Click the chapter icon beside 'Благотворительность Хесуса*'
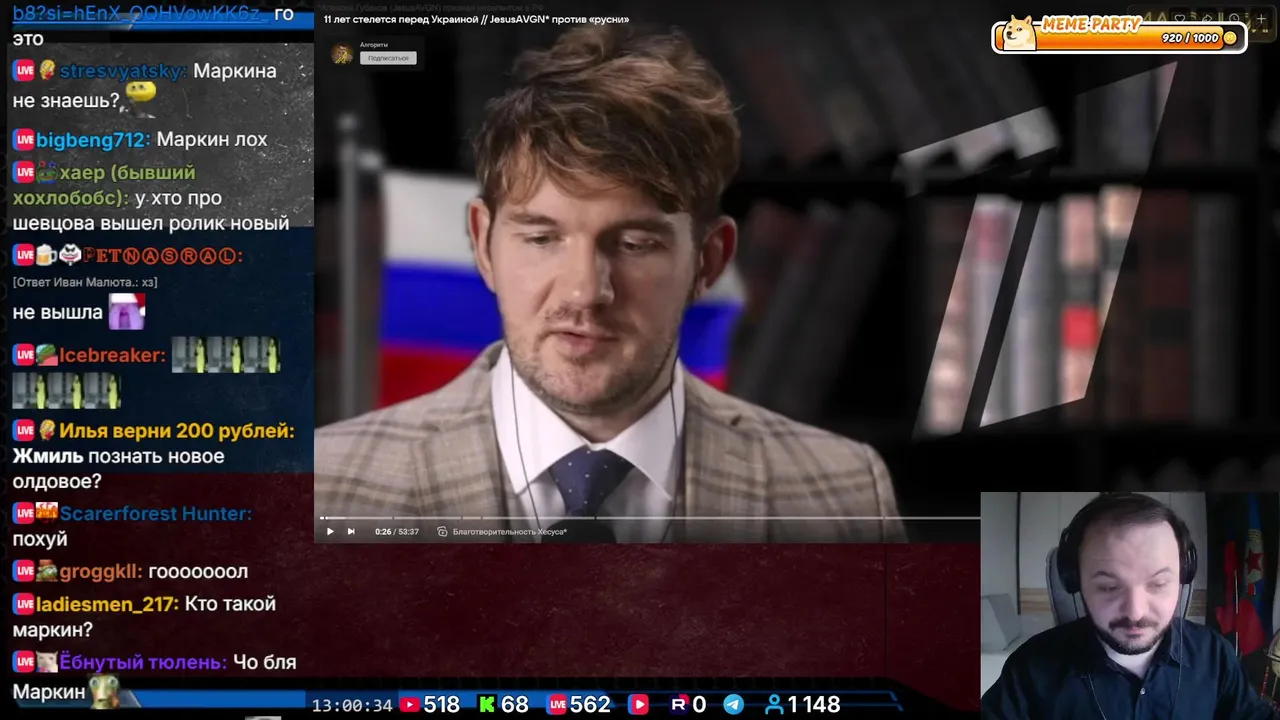 pyautogui.click(x=442, y=532)
